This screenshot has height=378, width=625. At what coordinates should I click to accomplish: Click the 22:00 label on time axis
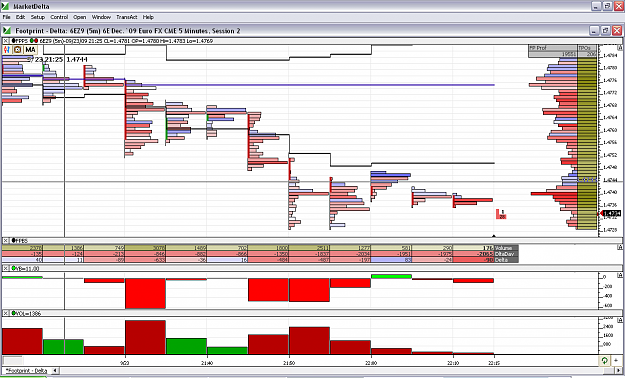pos(371,363)
